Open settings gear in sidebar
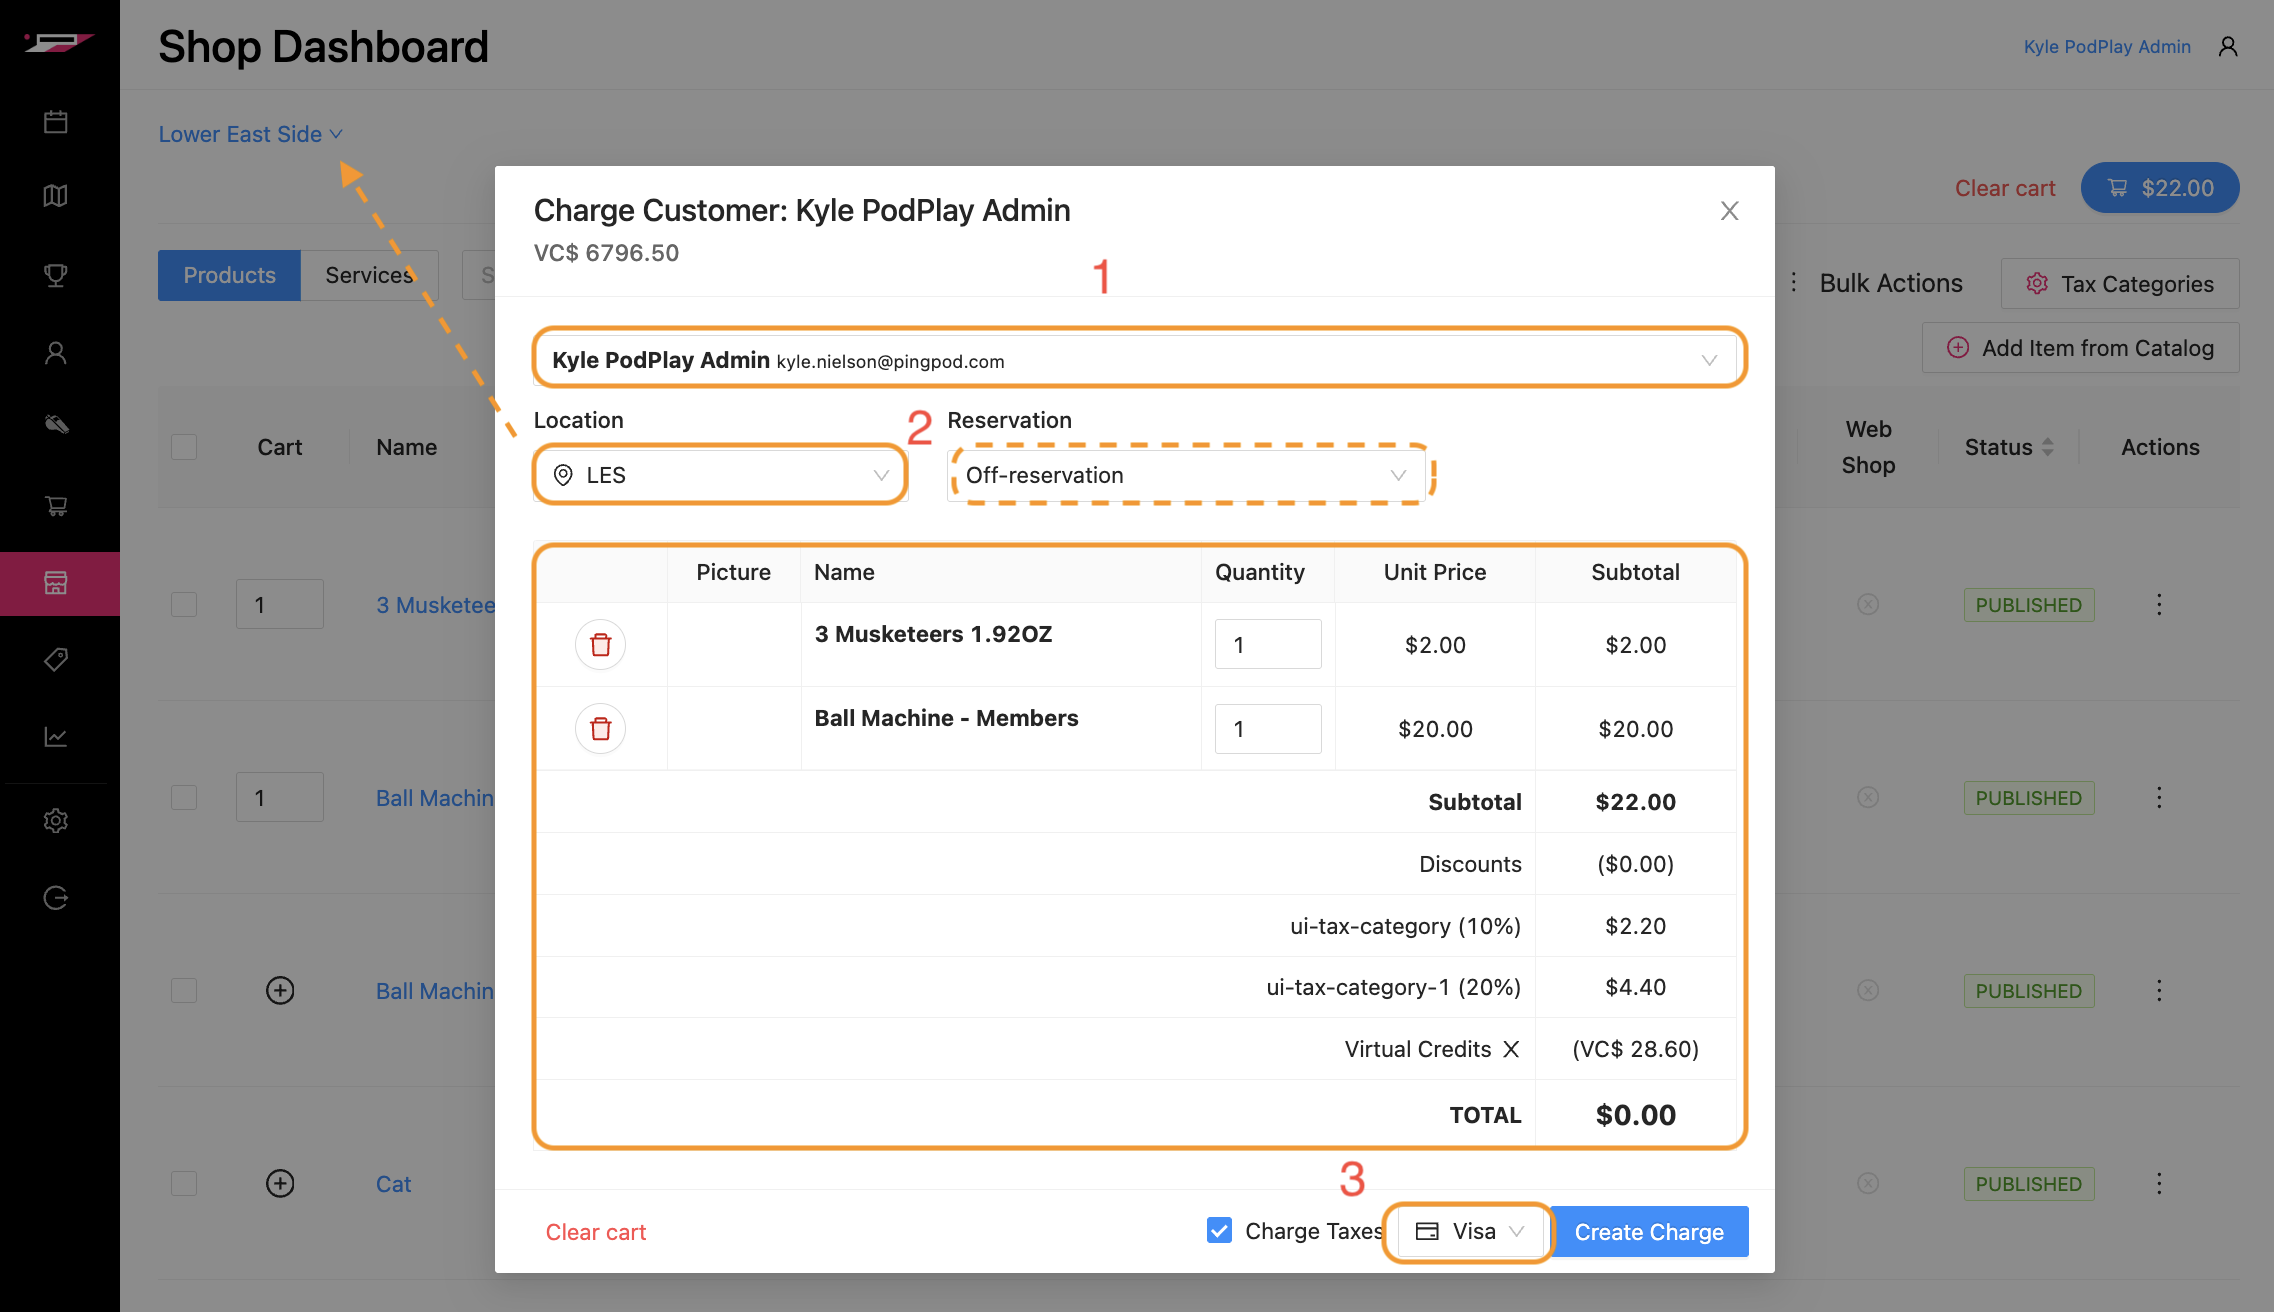This screenshot has height=1312, width=2274. tap(56, 820)
